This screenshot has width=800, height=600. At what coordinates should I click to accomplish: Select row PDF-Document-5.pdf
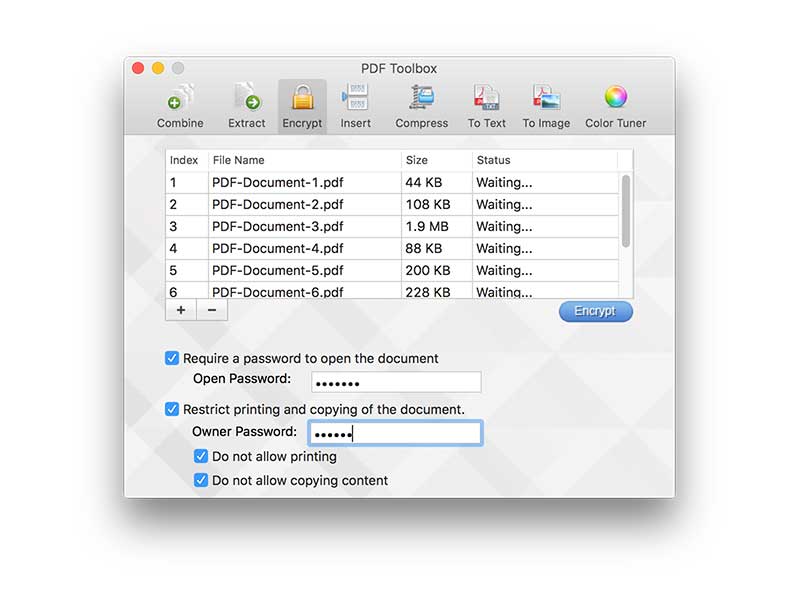click(392, 270)
